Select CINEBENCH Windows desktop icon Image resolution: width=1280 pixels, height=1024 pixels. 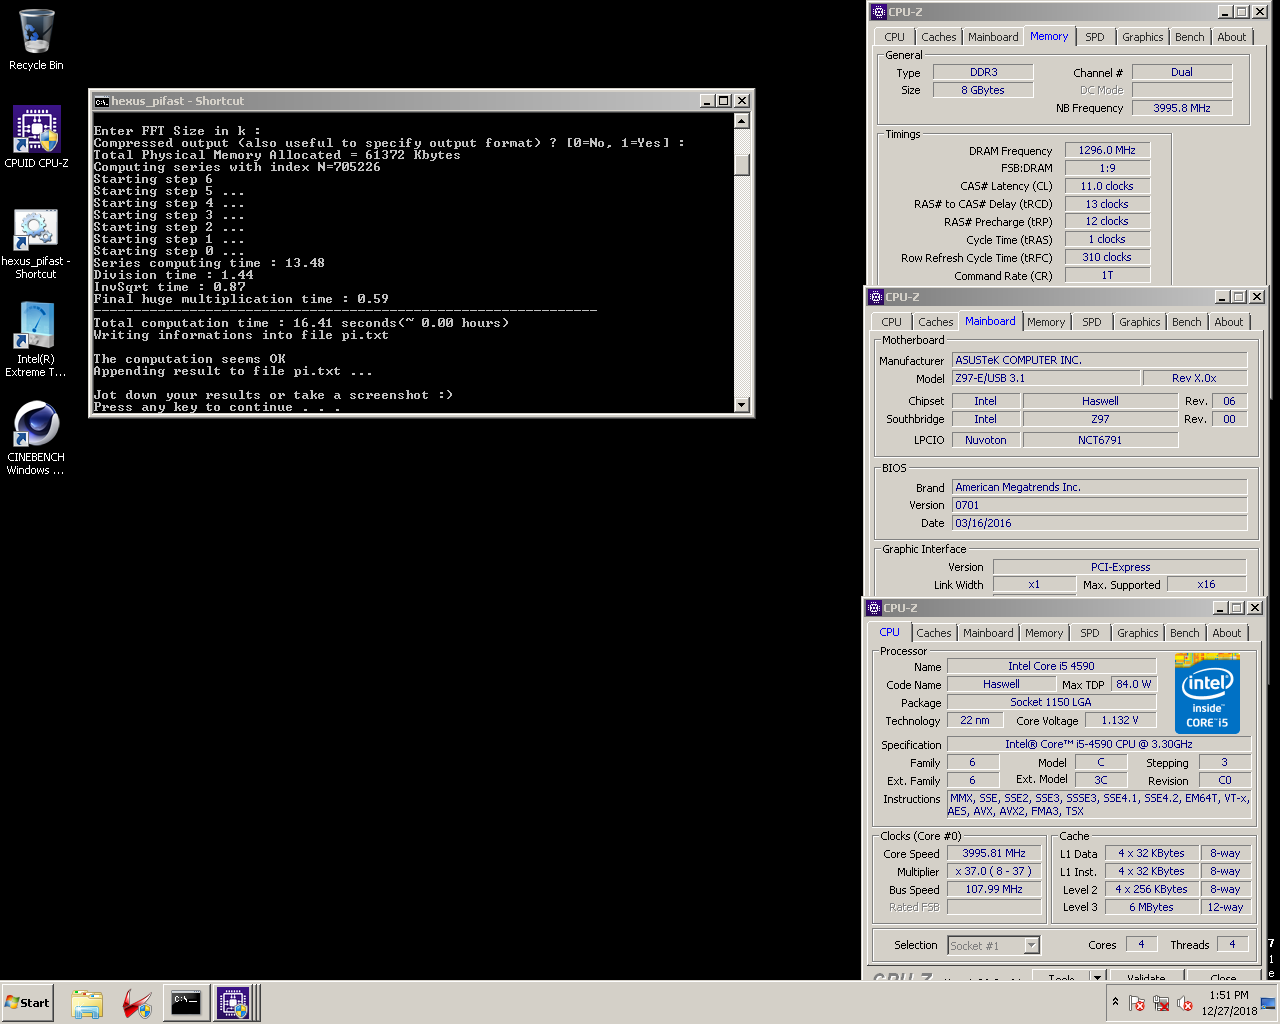pos(36,438)
